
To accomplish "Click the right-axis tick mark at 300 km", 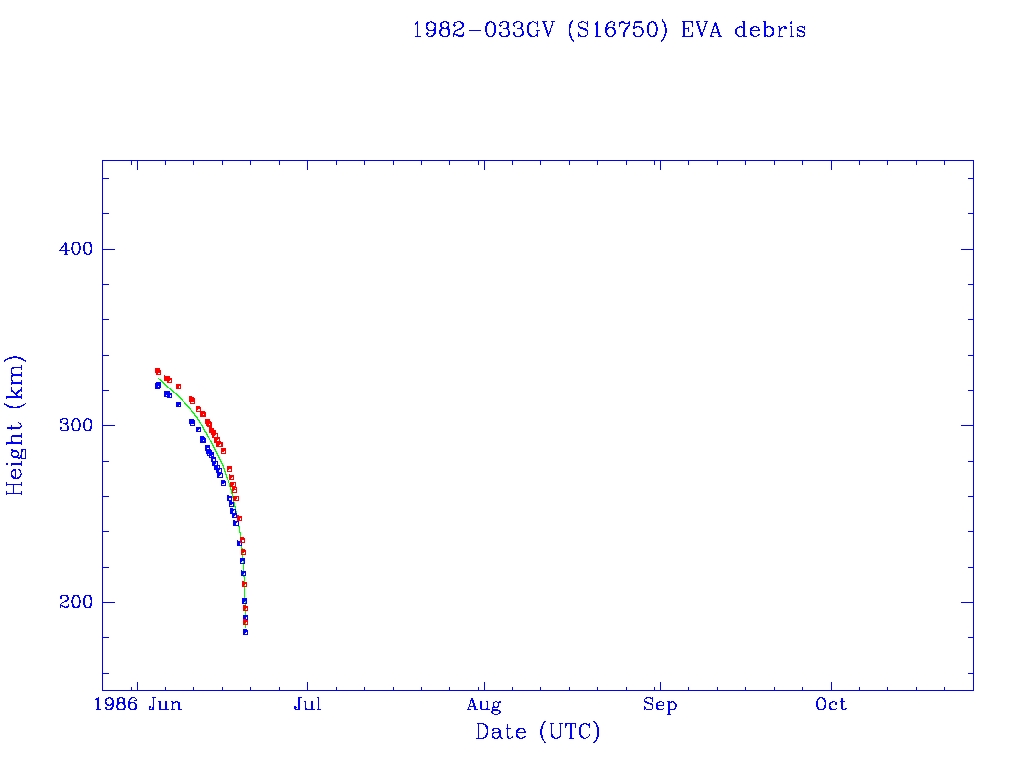I will click(x=967, y=425).
